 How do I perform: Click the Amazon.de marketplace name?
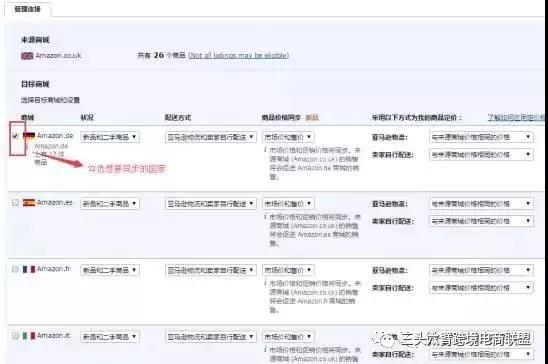(x=55, y=136)
